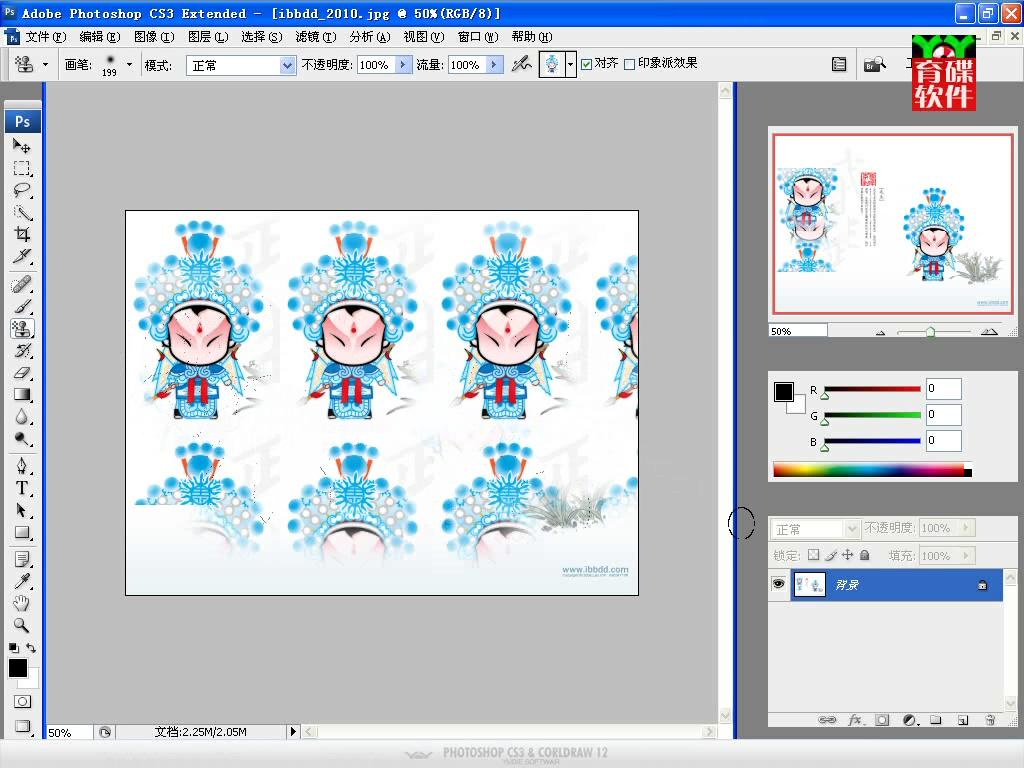Select the Pen tool
The height and width of the screenshot is (768, 1024).
(22, 466)
